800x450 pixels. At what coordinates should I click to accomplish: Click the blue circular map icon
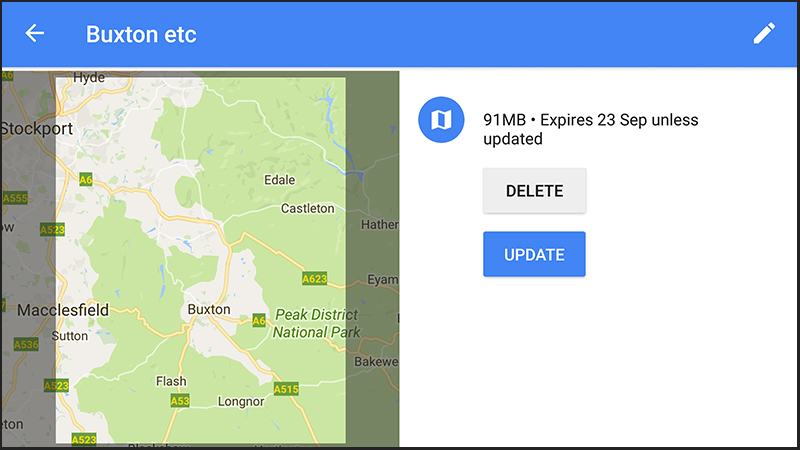tap(442, 120)
